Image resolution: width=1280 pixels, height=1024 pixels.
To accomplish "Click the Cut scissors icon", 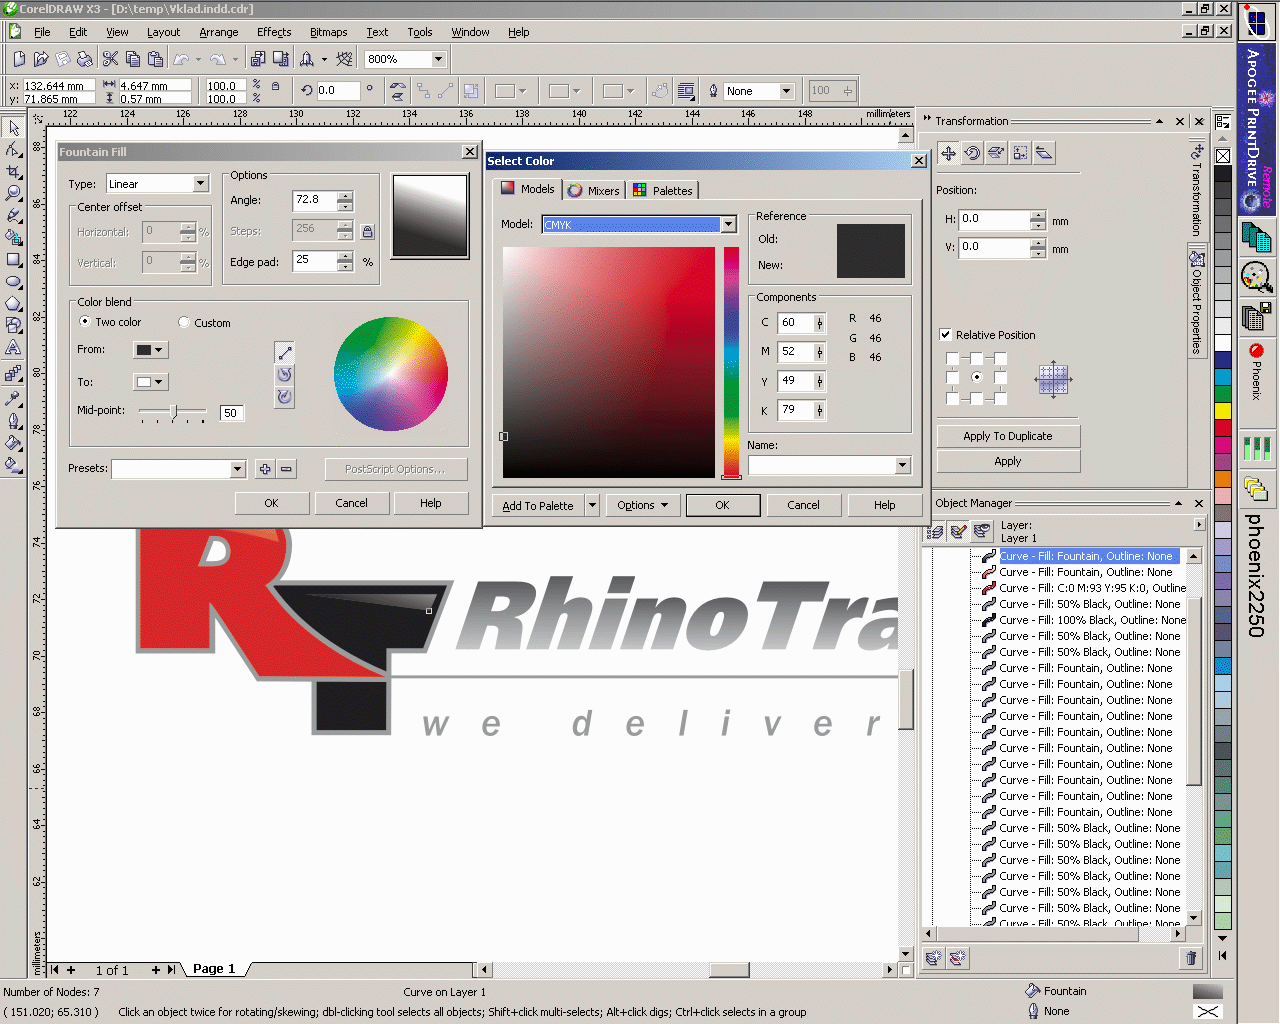I will tap(110, 60).
